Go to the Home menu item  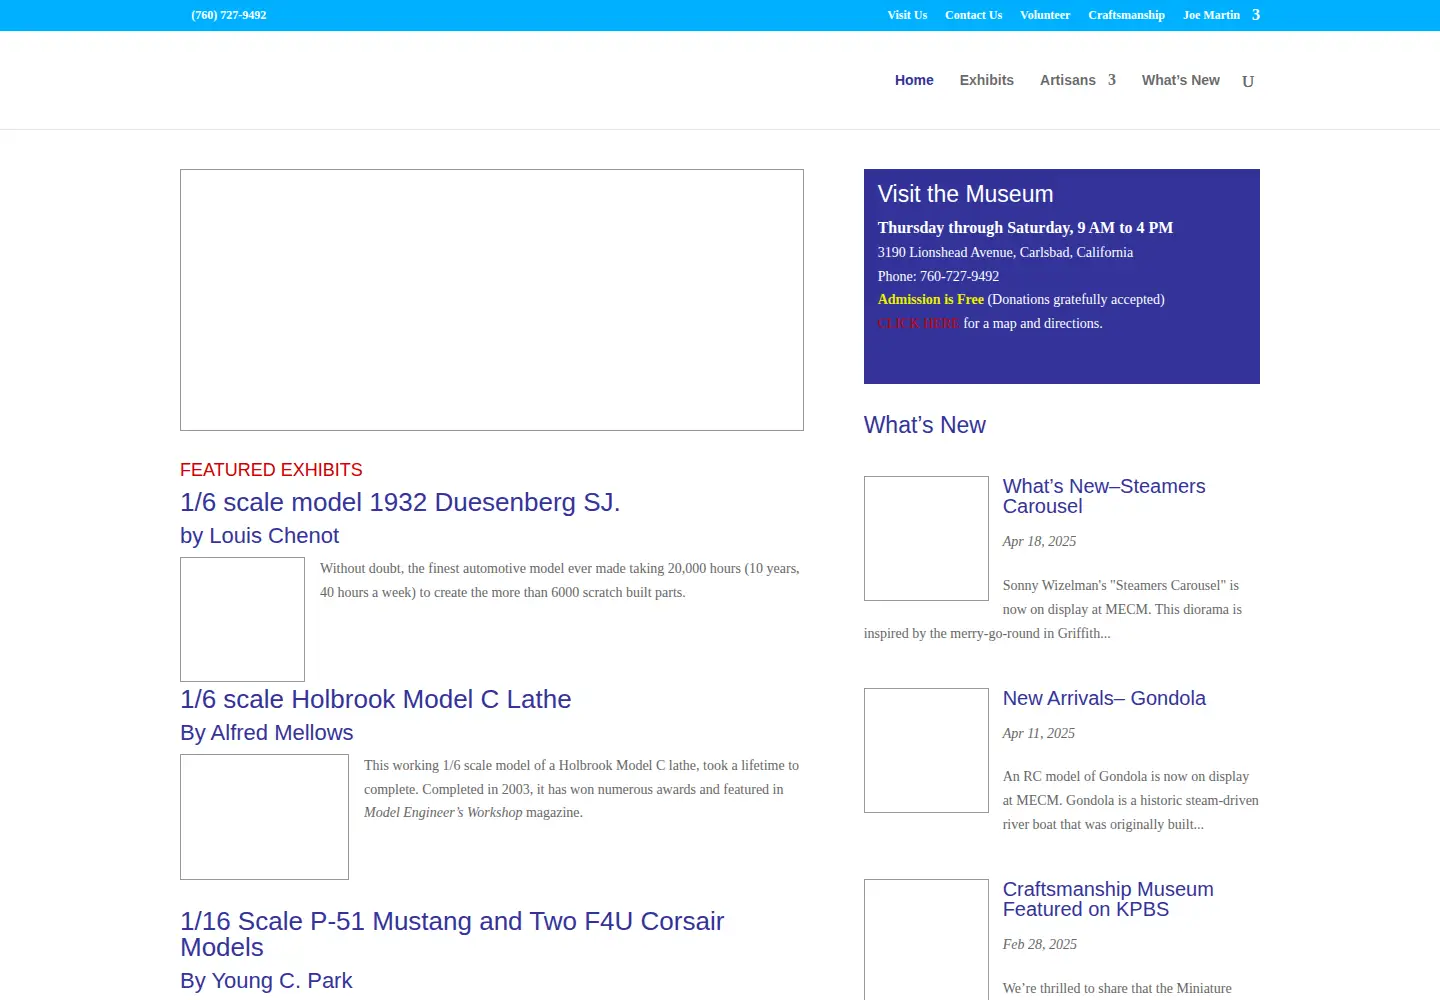pyautogui.click(x=914, y=80)
